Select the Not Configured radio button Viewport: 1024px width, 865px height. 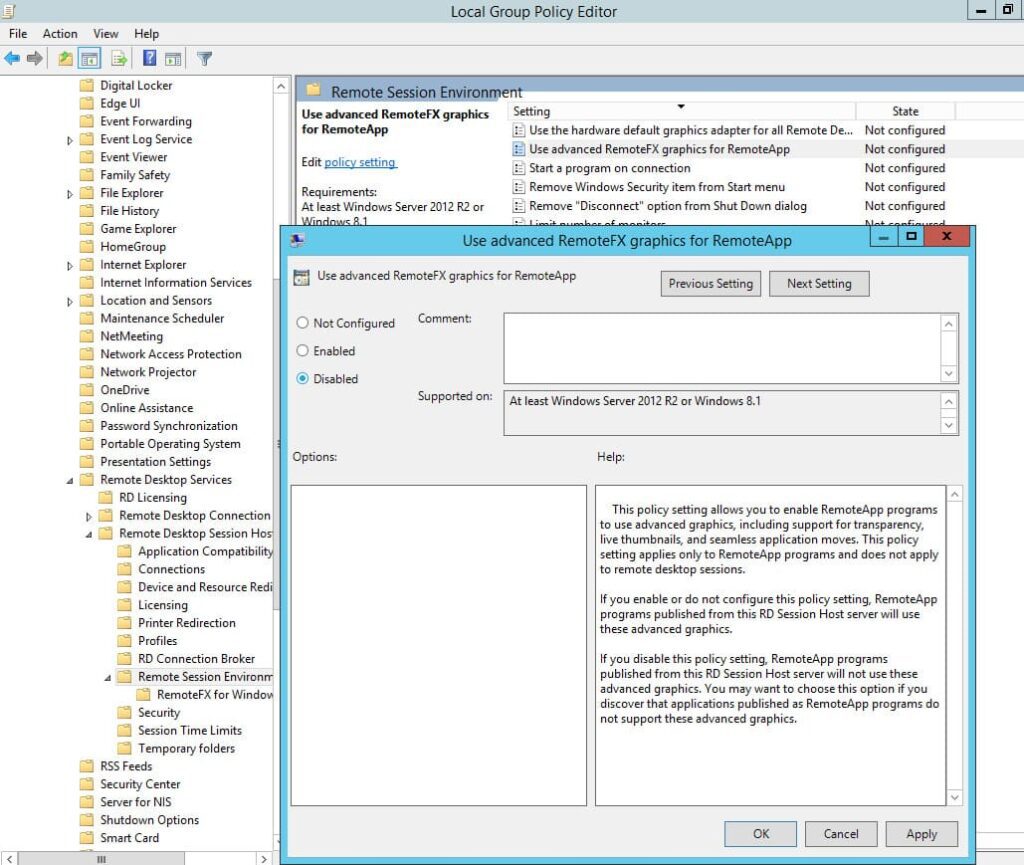pyautogui.click(x=302, y=323)
